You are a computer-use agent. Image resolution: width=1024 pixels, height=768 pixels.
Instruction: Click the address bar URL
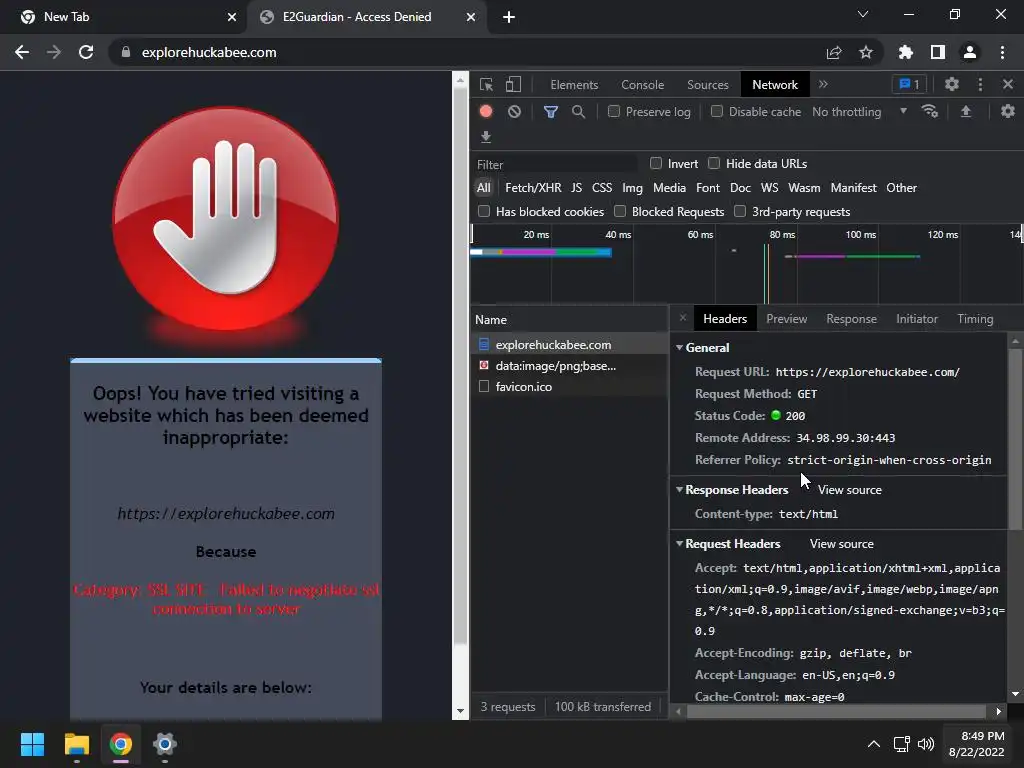(x=209, y=52)
